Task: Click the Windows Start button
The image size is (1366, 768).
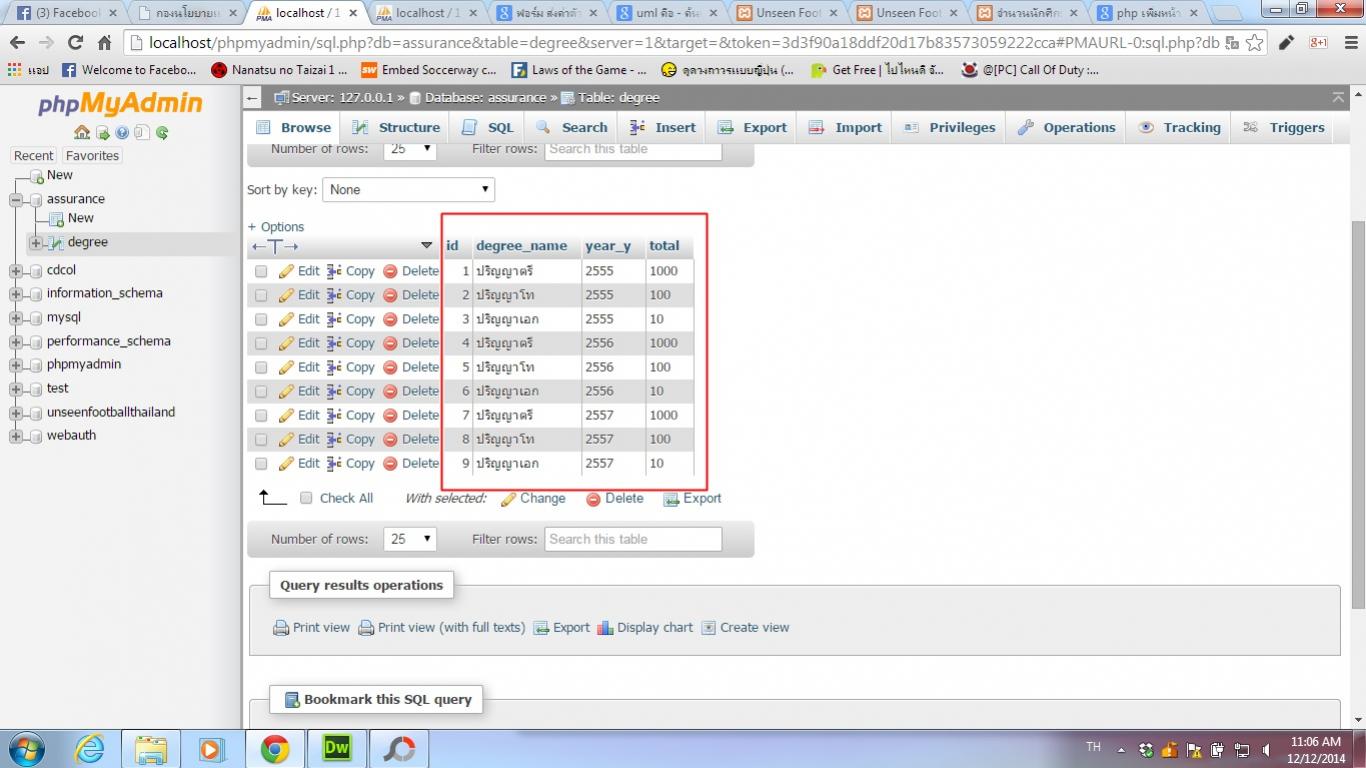Action: (x=26, y=749)
